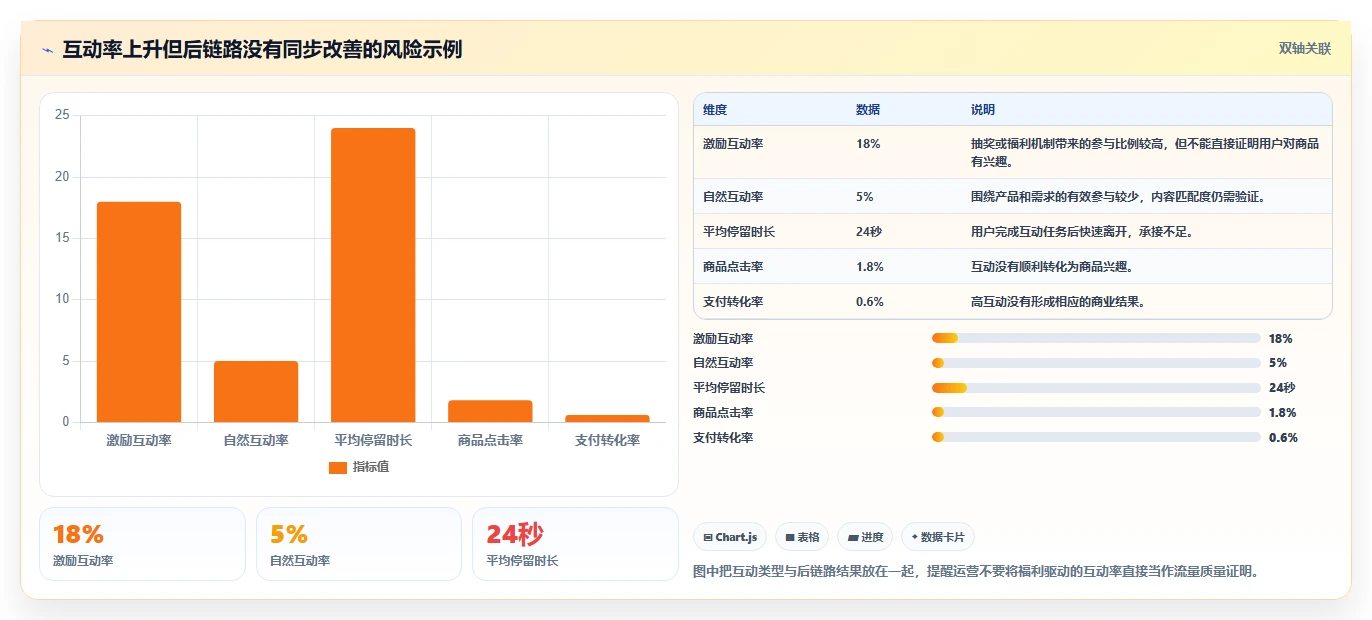The image size is (1372, 620).
Task: Click the 激励互动率 progress bar
Action: coord(1096,338)
